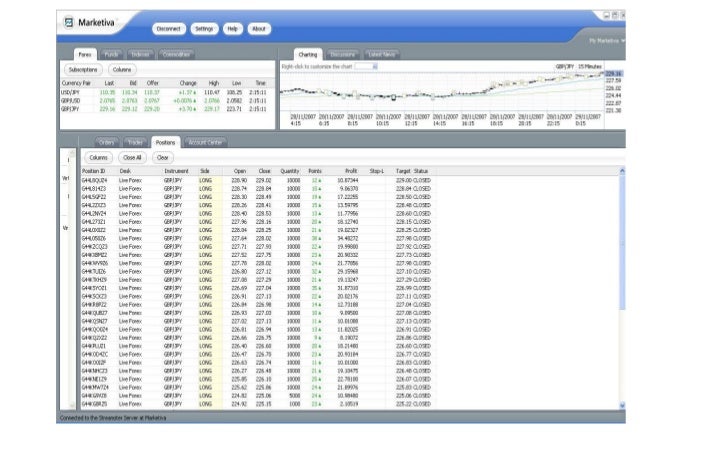Click the Bid column header
The width and height of the screenshot is (728, 476).
coord(133,83)
